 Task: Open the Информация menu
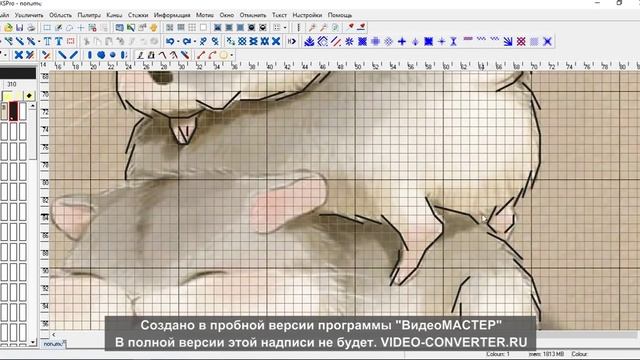(x=172, y=15)
